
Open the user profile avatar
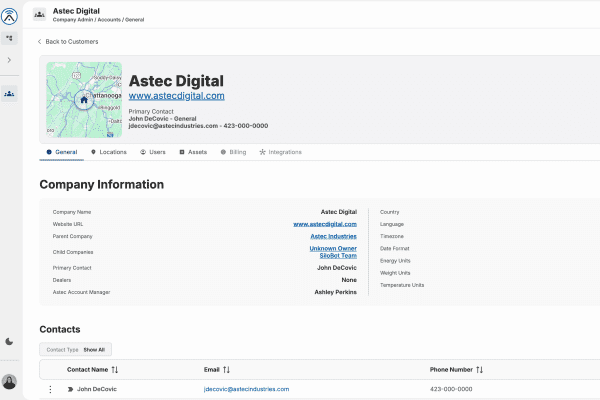click(x=10, y=381)
